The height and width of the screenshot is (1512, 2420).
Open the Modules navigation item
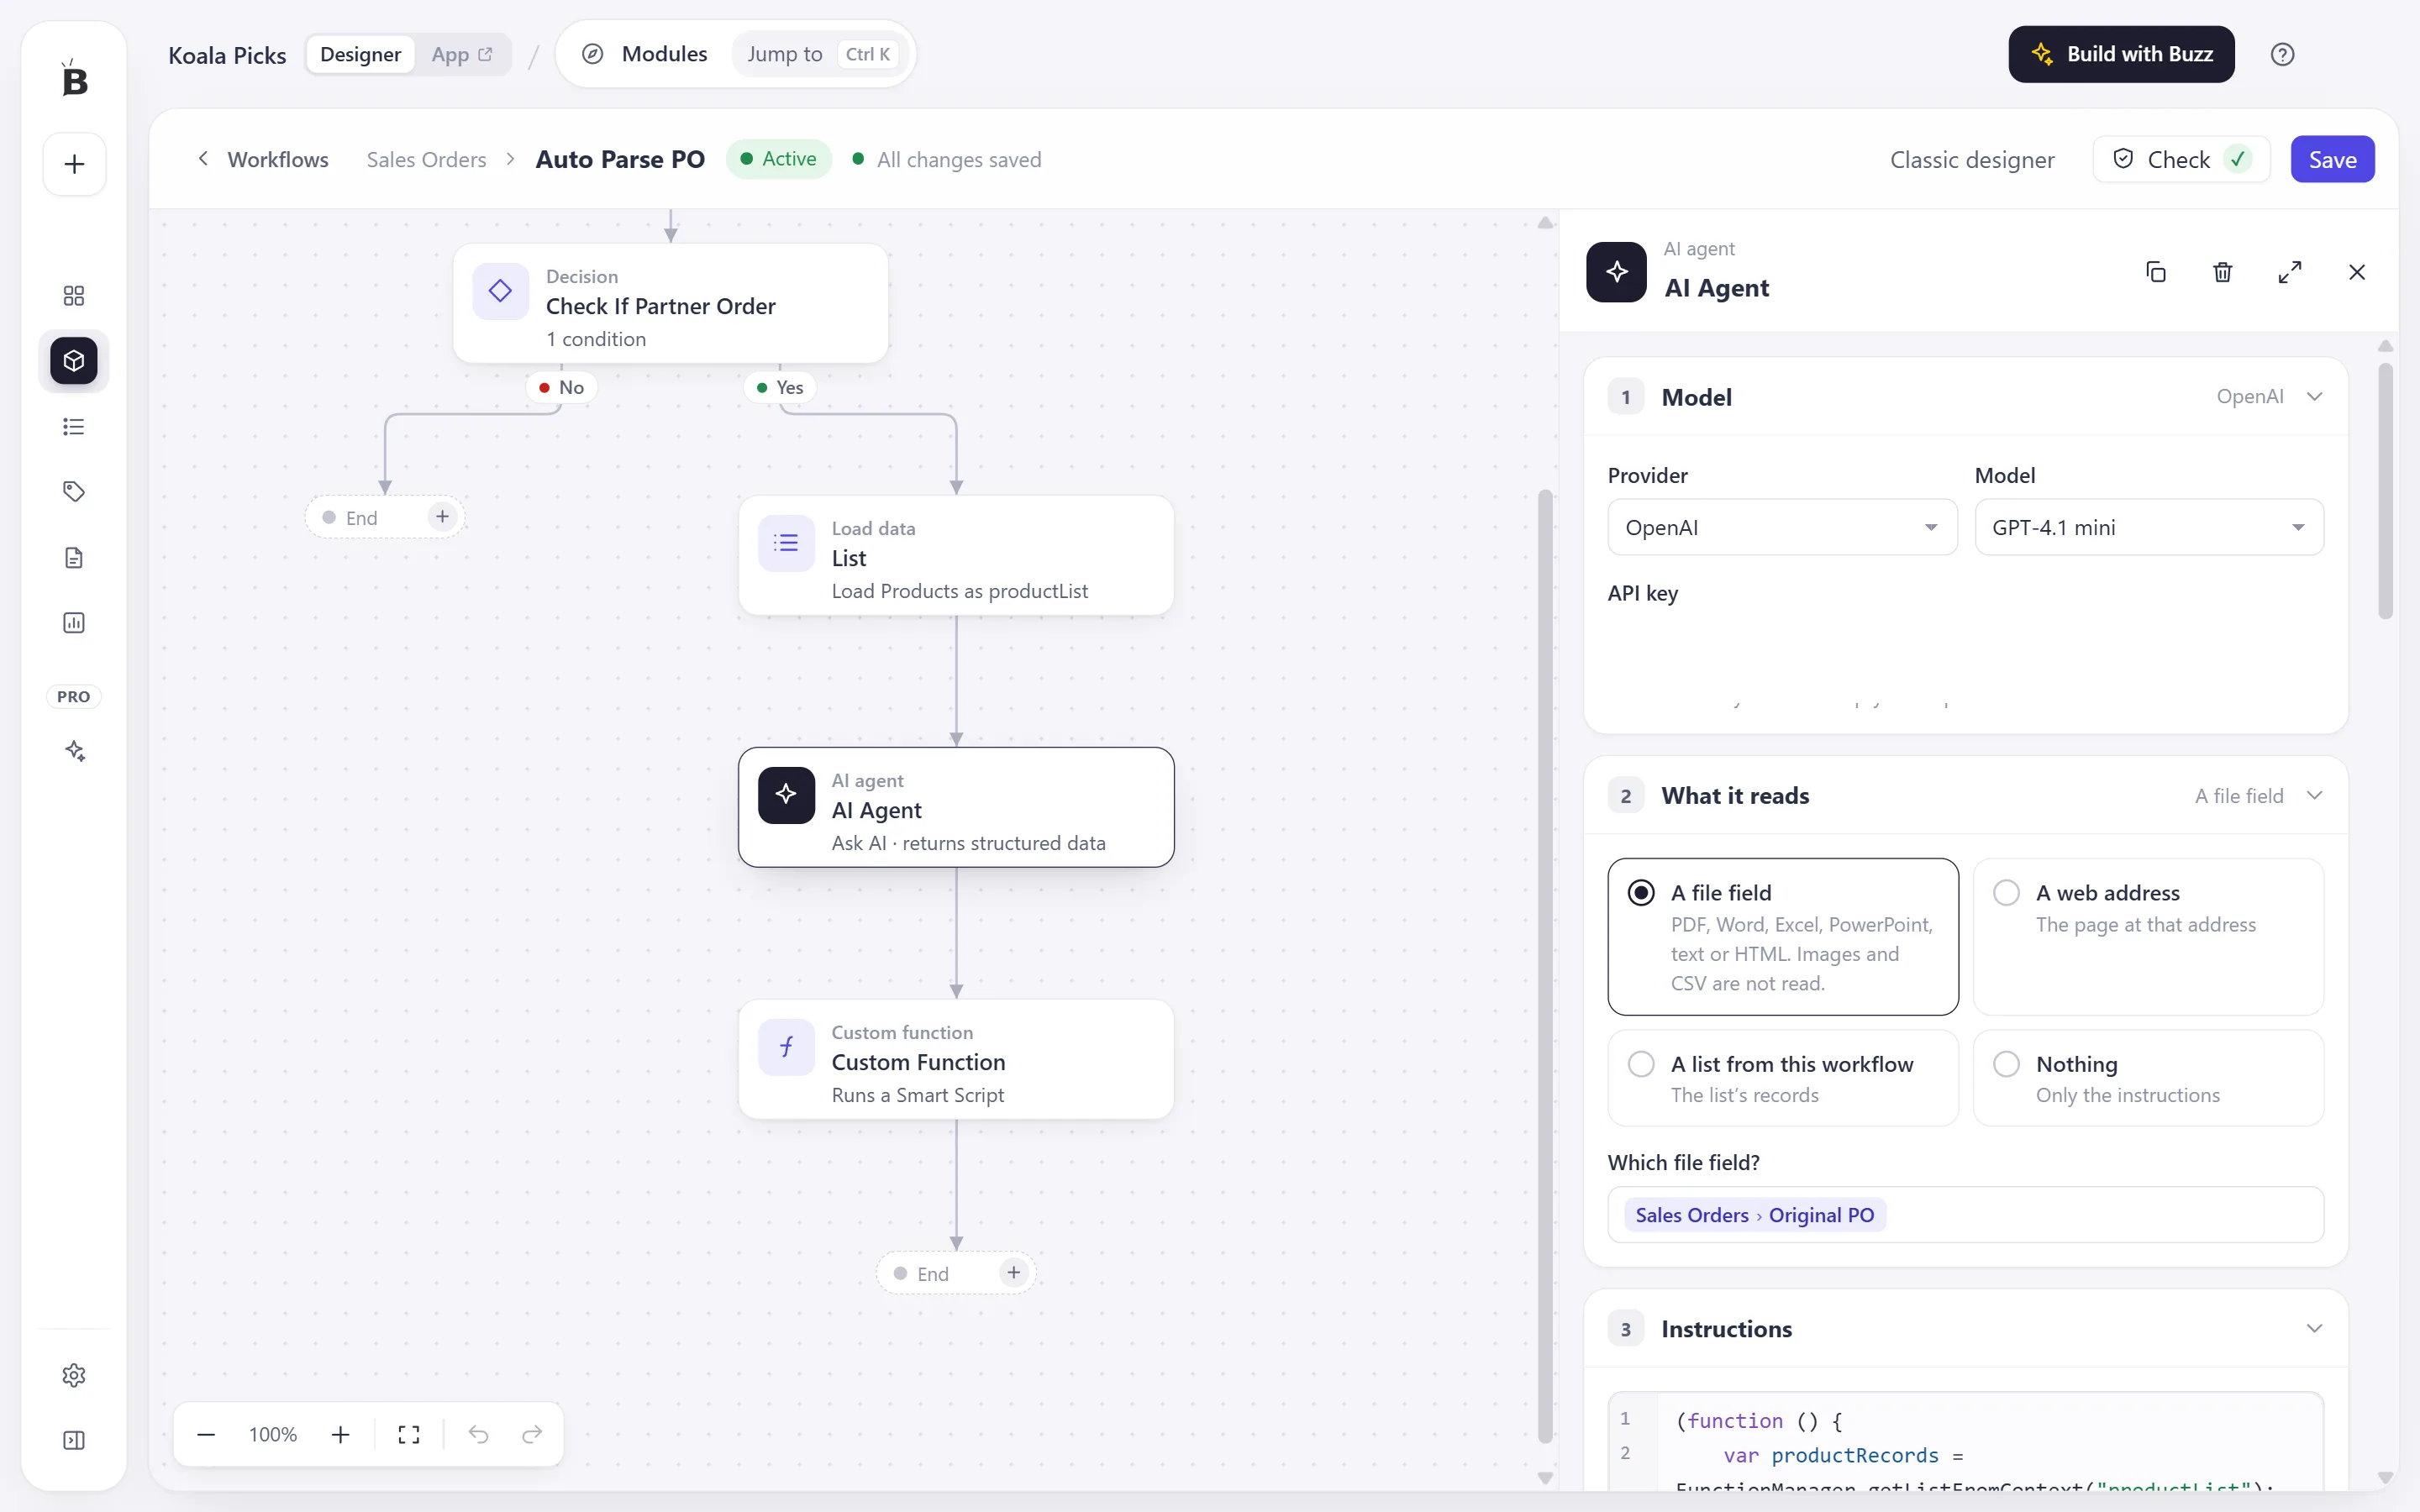[x=645, y=54]
